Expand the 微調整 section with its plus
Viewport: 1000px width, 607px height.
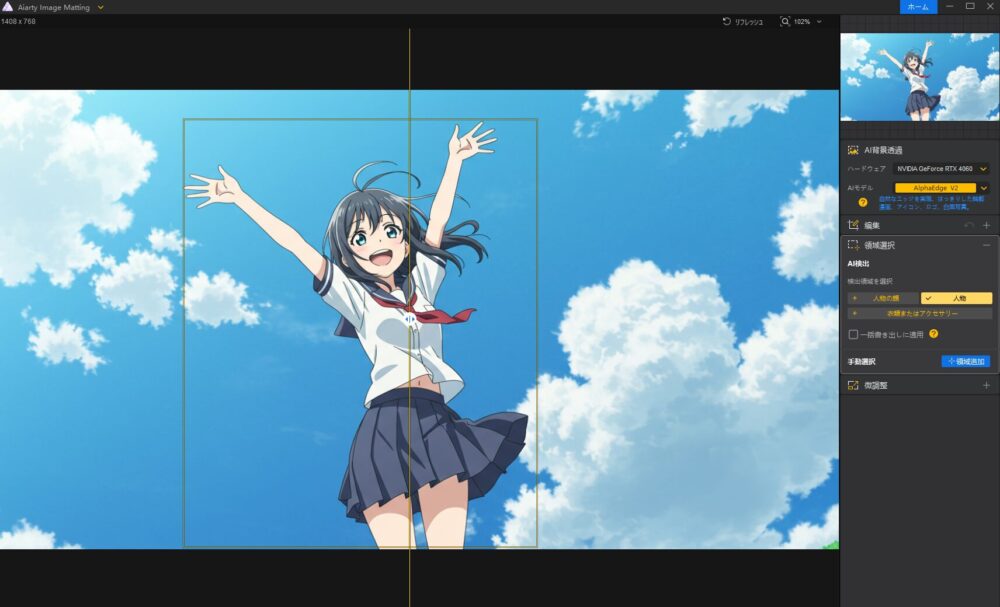[987, 385]
